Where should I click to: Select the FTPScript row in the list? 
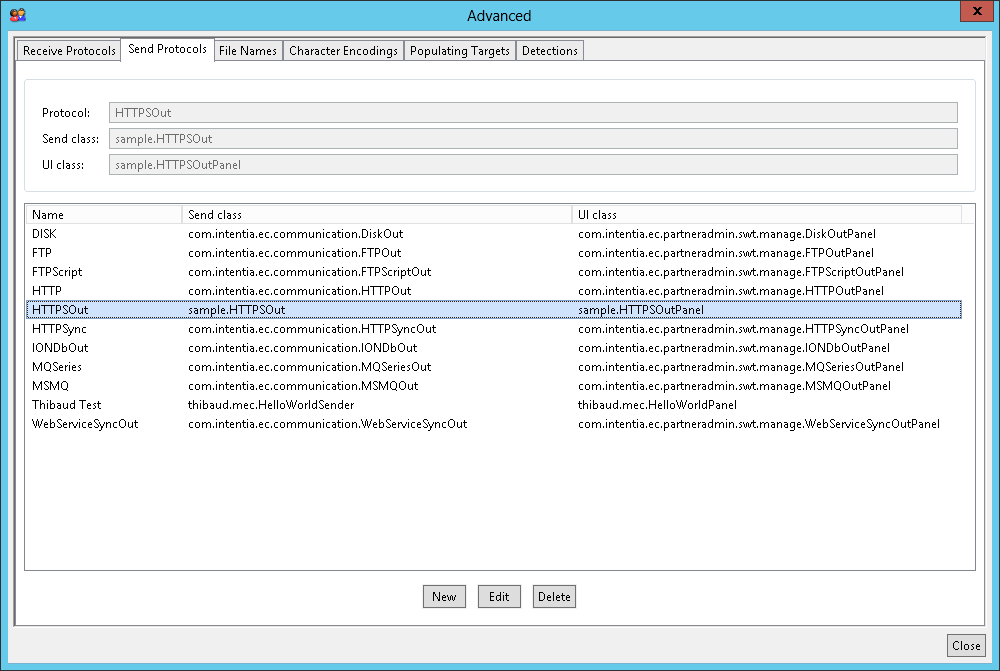coord(57,272)
